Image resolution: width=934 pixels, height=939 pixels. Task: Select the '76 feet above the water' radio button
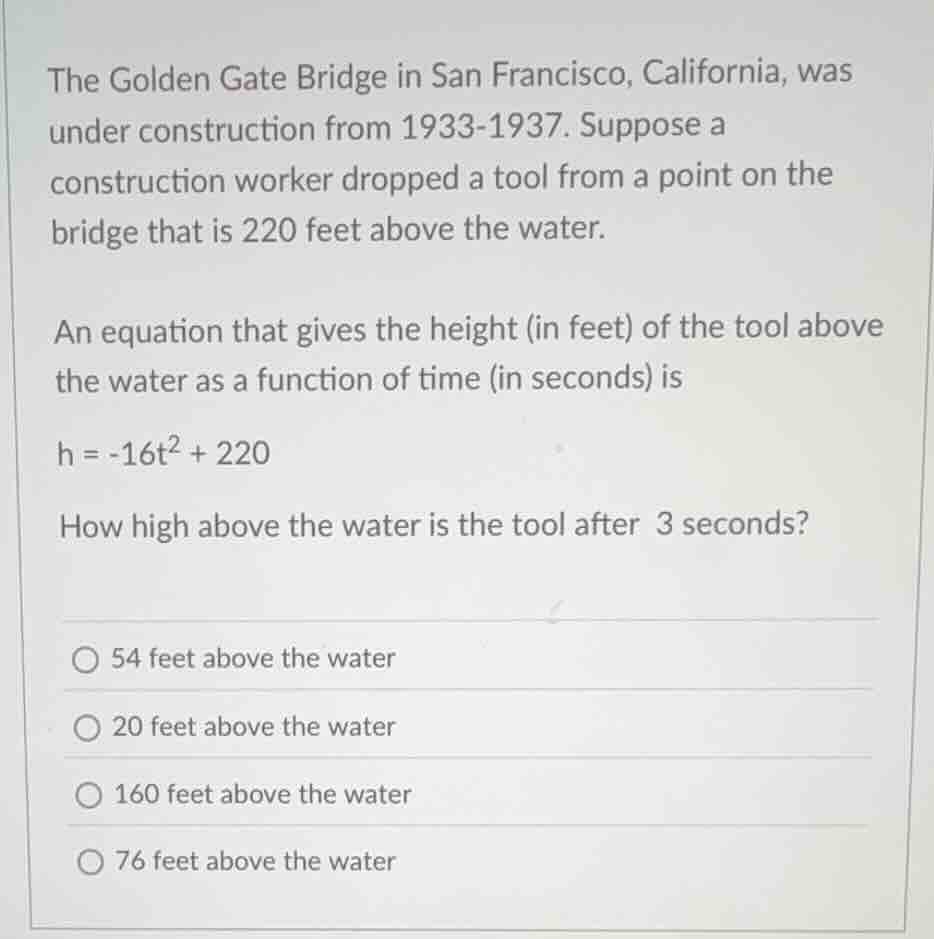[88, 861]
